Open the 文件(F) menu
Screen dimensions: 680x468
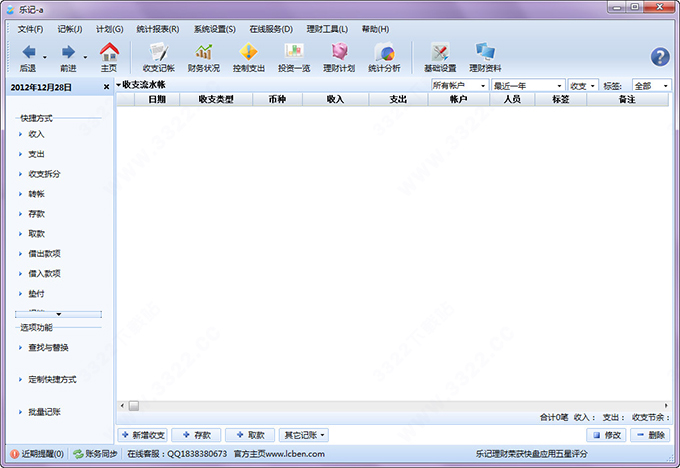pyautogui.click(x=30, y=29)
